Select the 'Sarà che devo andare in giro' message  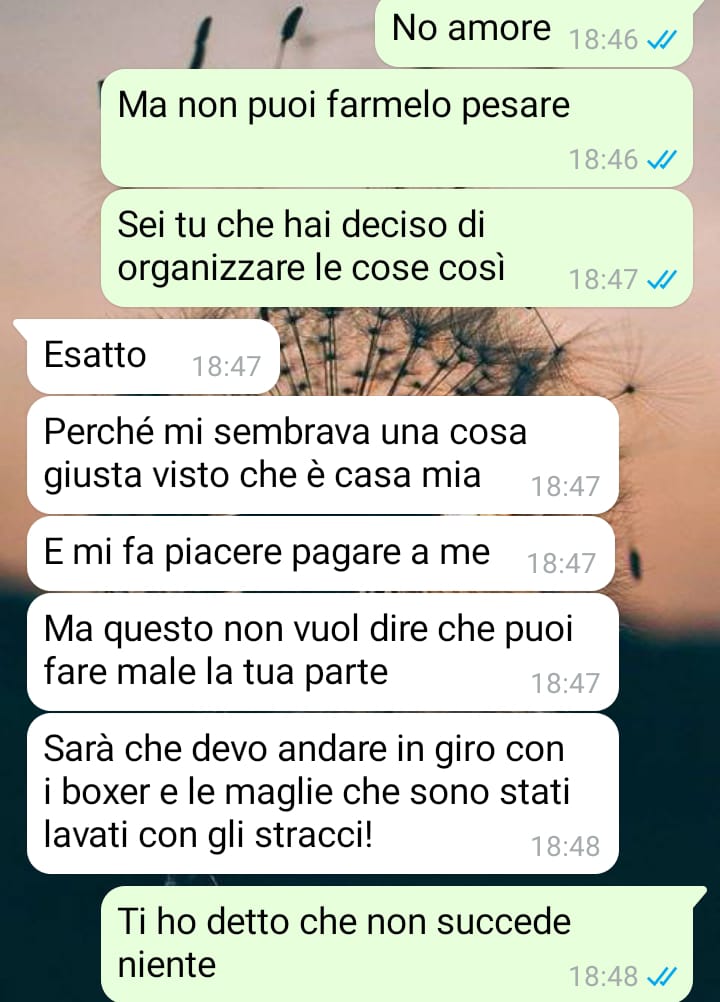tap(323, 793)
